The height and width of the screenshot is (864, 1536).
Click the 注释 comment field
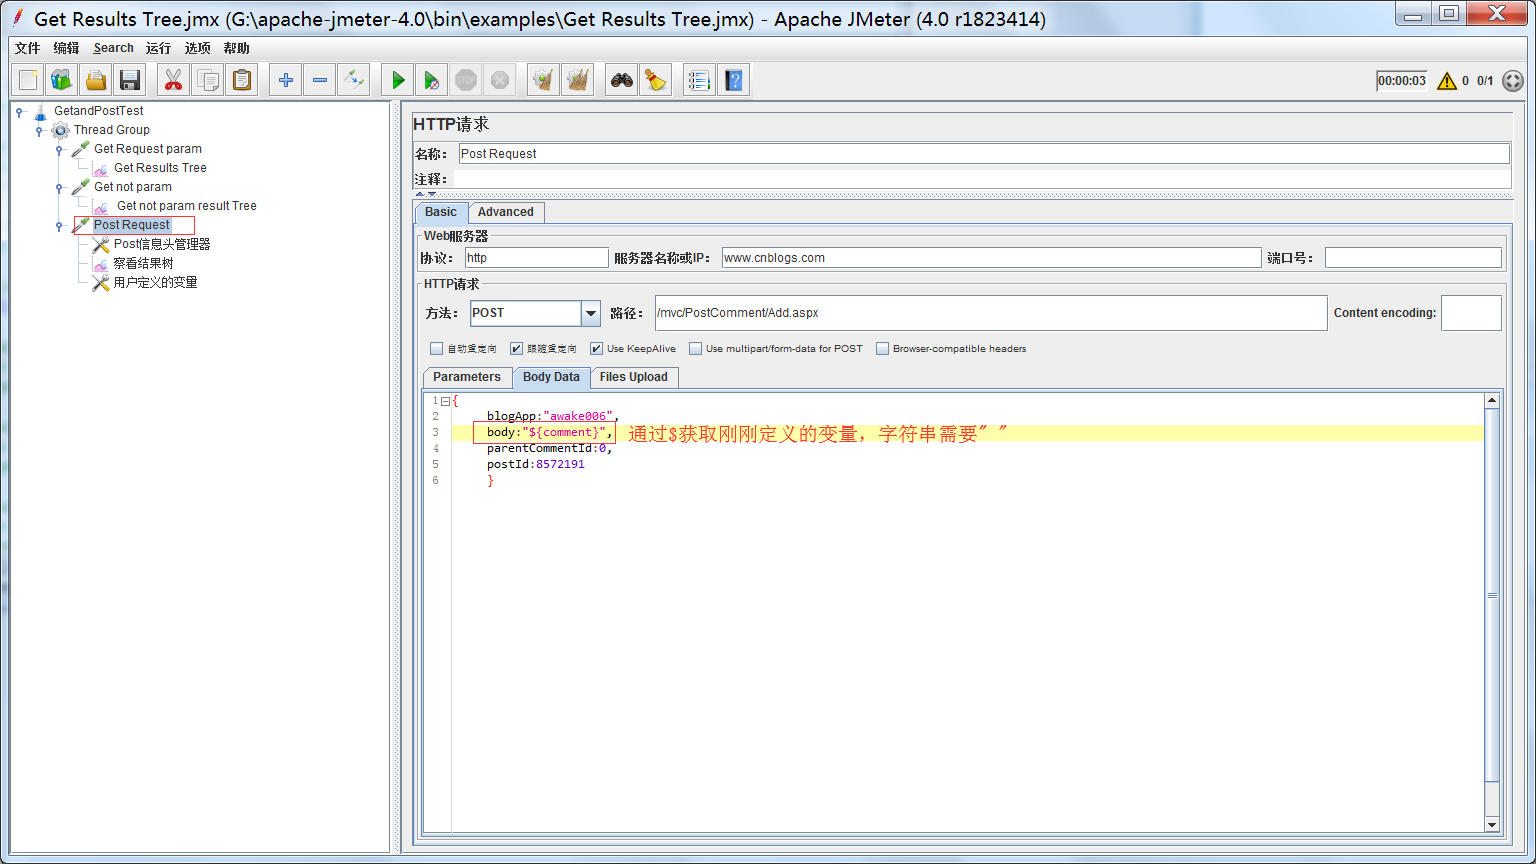point(982,179)
